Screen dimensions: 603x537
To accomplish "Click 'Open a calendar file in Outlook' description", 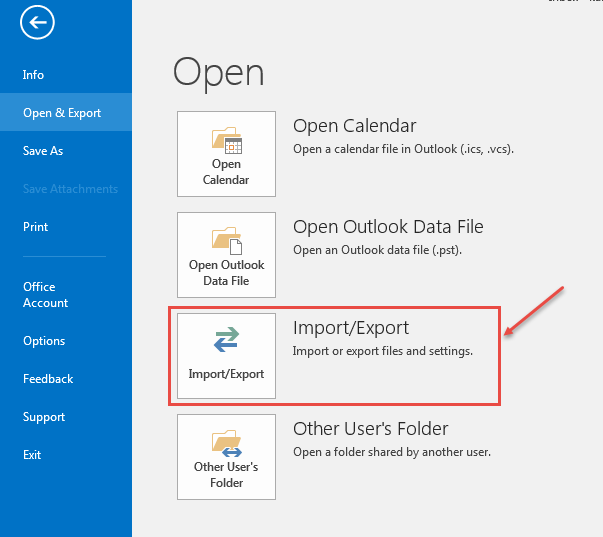I will [403, 149].
